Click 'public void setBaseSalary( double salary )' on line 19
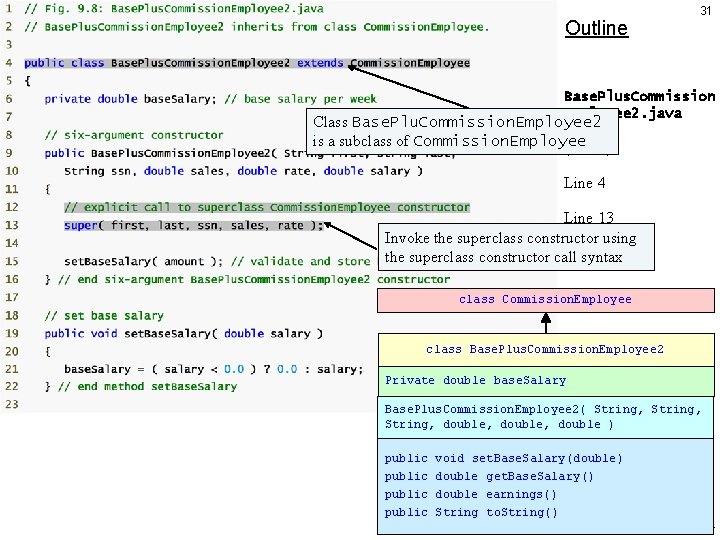 [184, 333]
